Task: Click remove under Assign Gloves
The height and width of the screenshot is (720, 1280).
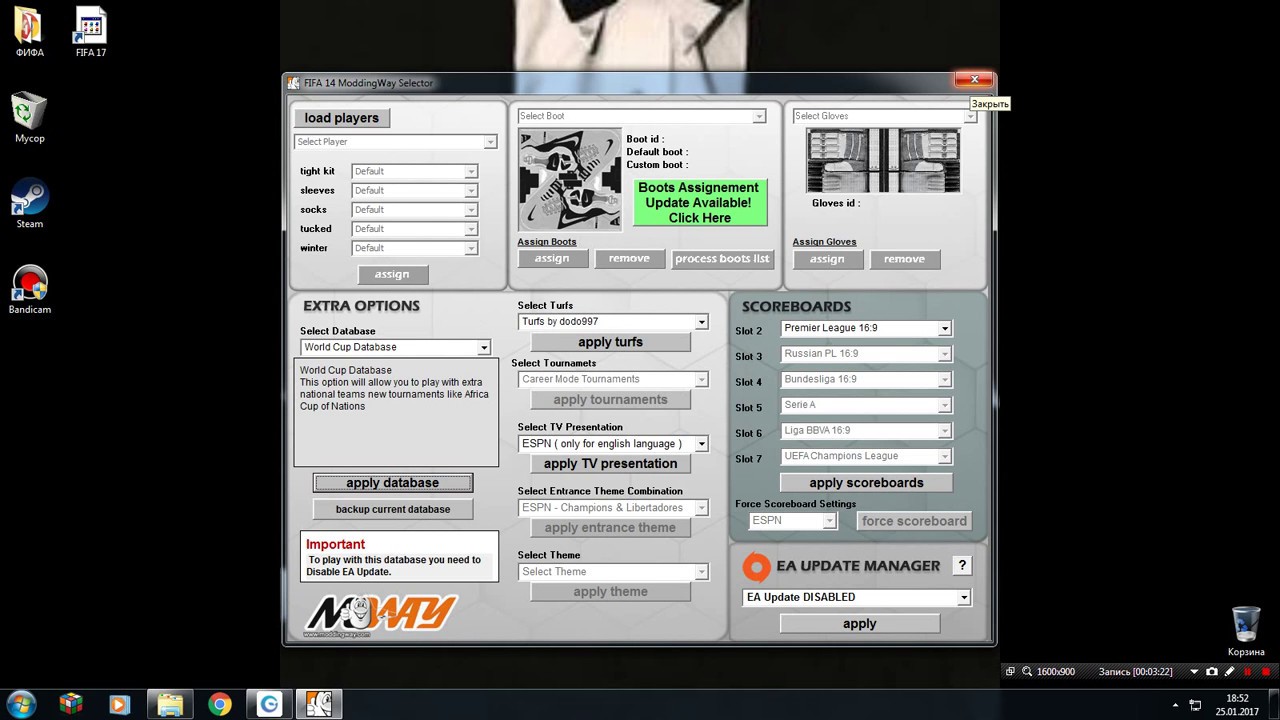Action: point(904,259)
